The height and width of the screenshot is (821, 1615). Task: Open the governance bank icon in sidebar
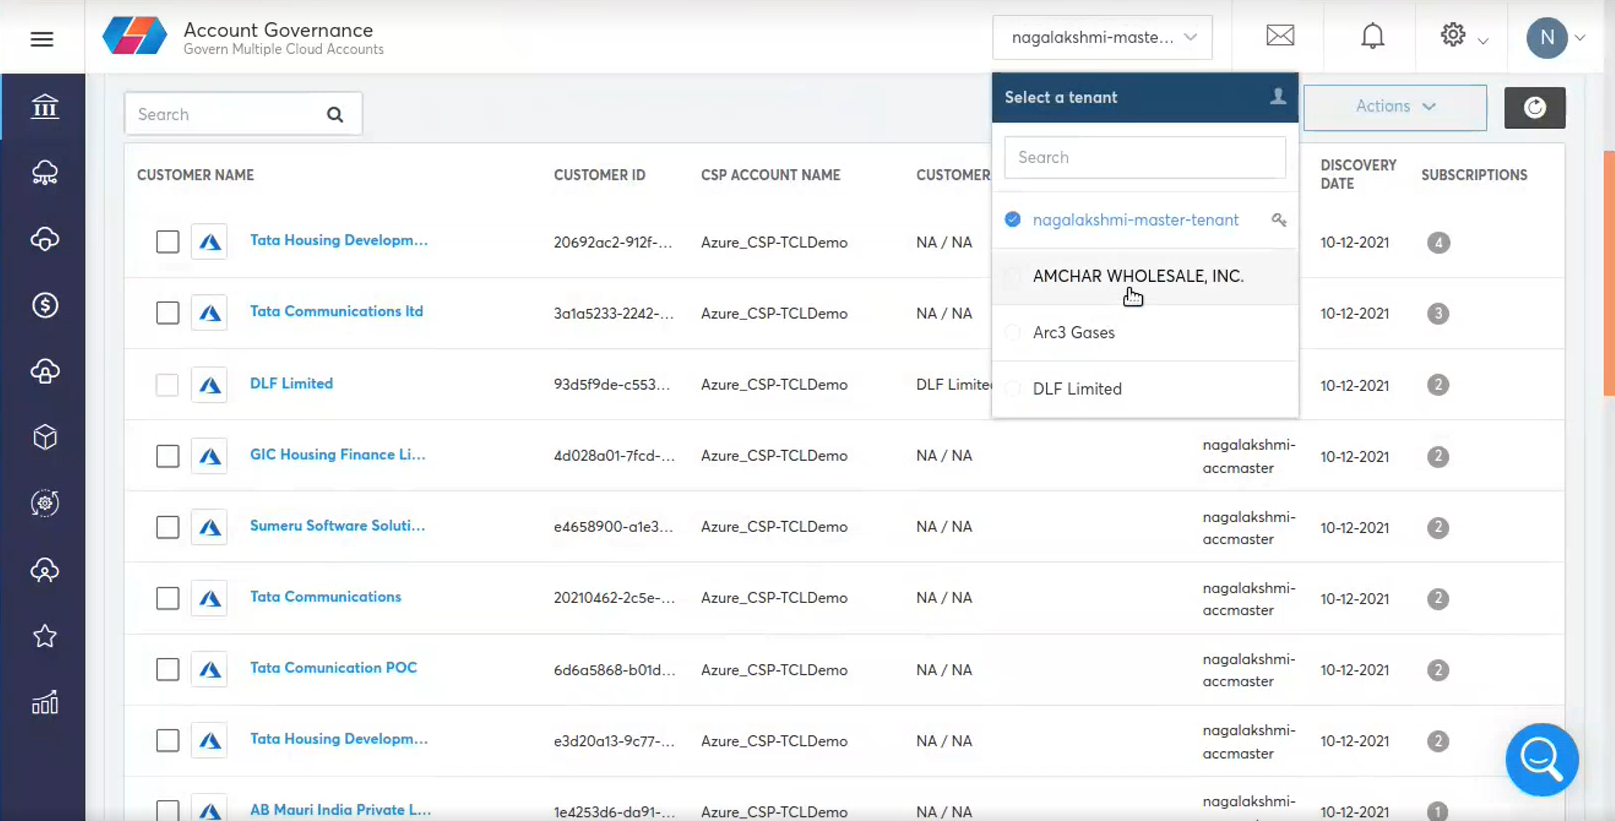tap(44, 106)
